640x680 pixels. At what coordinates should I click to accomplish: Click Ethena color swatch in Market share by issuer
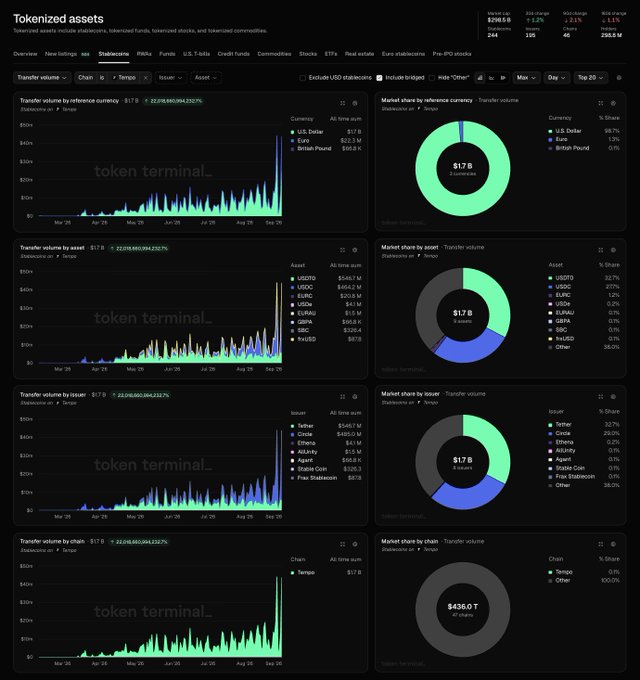click(x=550, y=442)
